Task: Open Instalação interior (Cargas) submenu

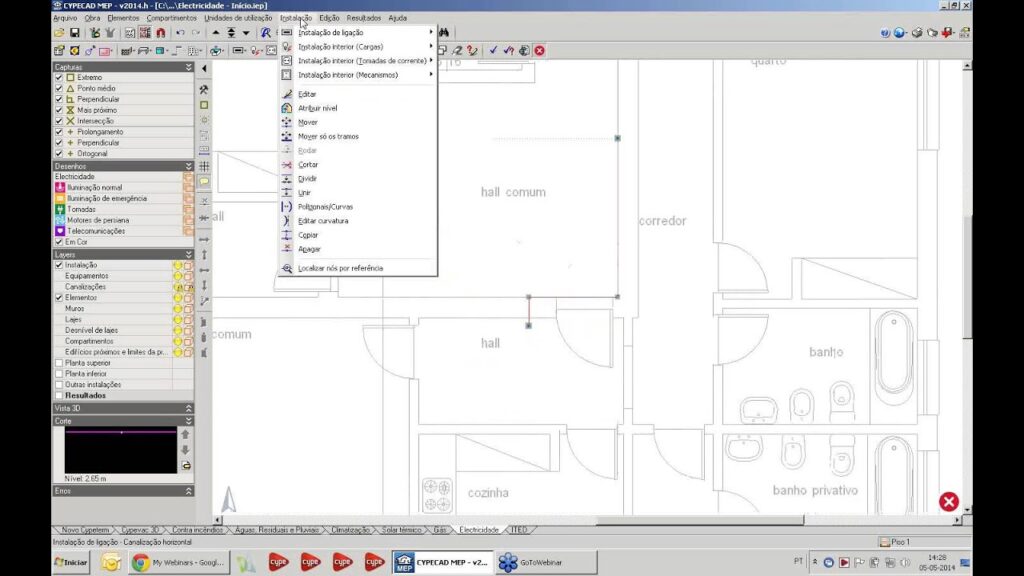Action: [x=340, y=47]
